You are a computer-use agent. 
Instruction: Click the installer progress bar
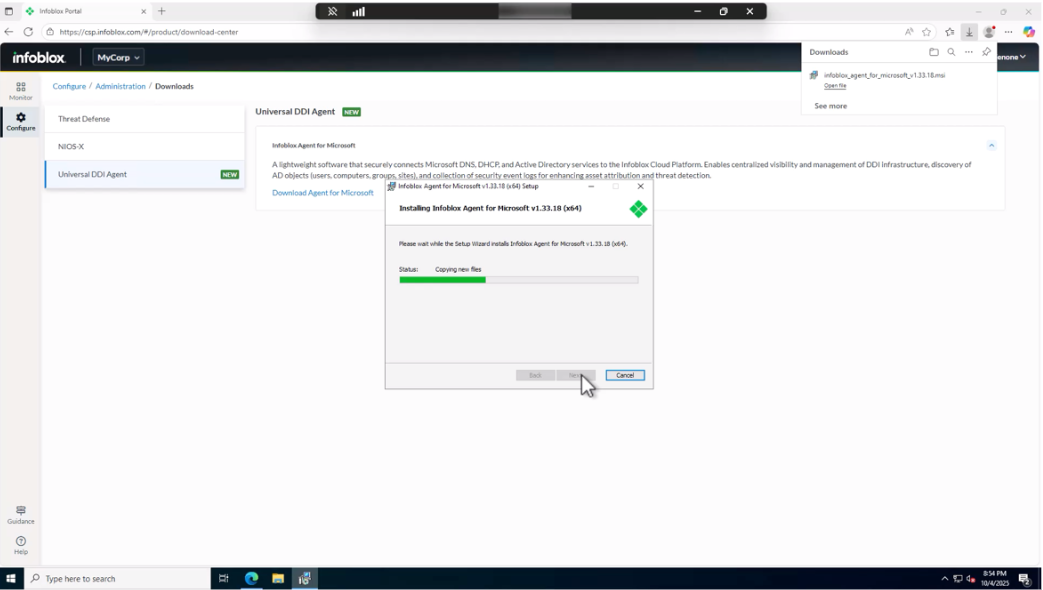pyautogui.click(x=519, y=281)
